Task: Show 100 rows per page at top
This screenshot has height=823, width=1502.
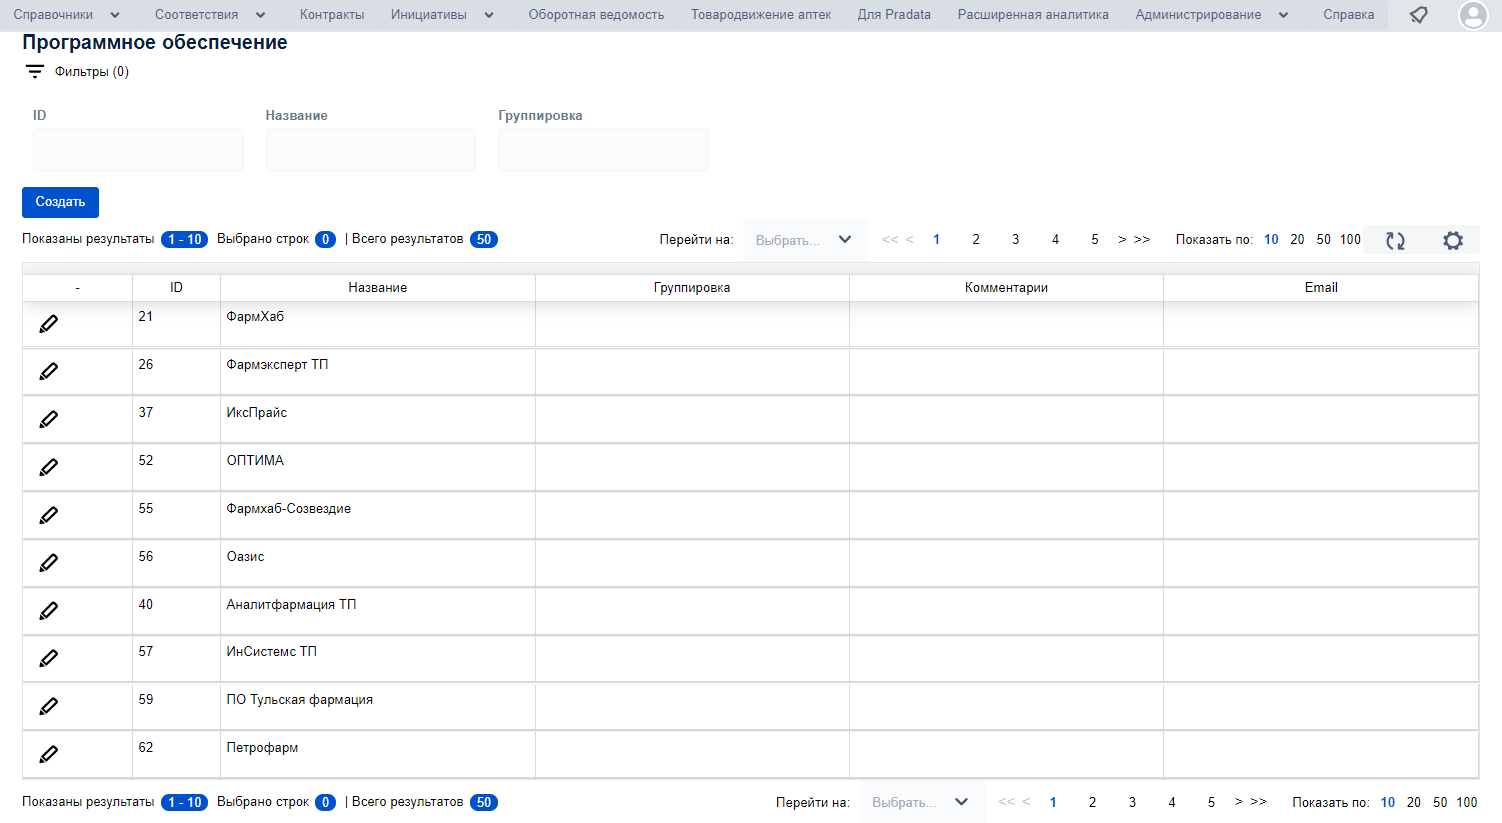Action: pyautogui.click(x=1350, y=240)
